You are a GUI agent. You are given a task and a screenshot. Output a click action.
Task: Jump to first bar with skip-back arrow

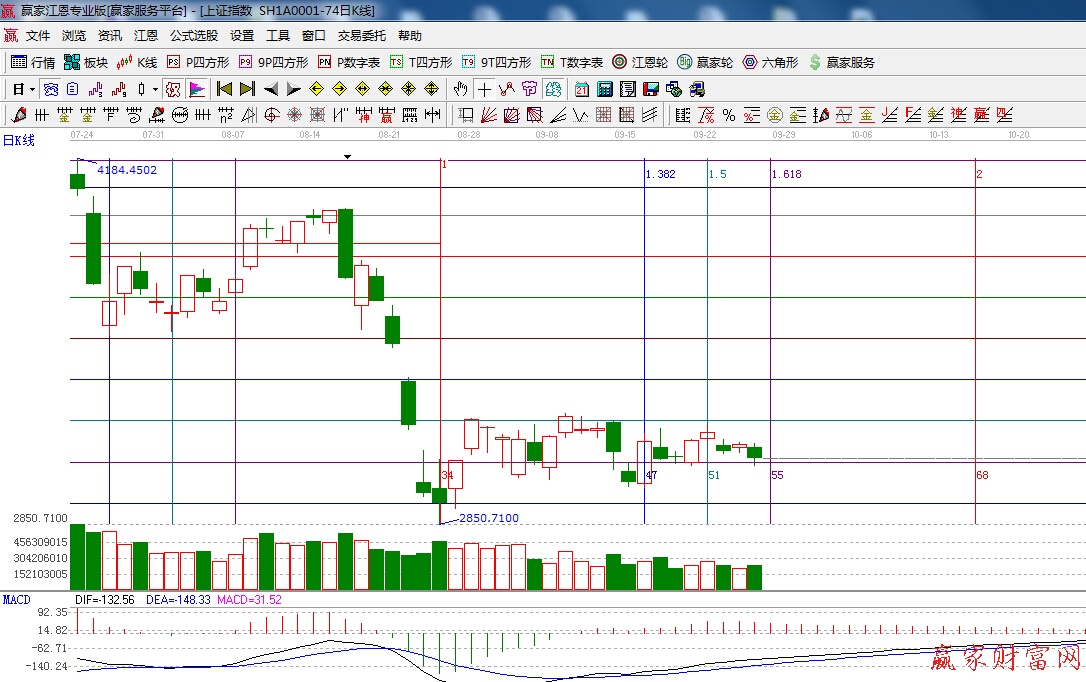click(x=224, y=89)
